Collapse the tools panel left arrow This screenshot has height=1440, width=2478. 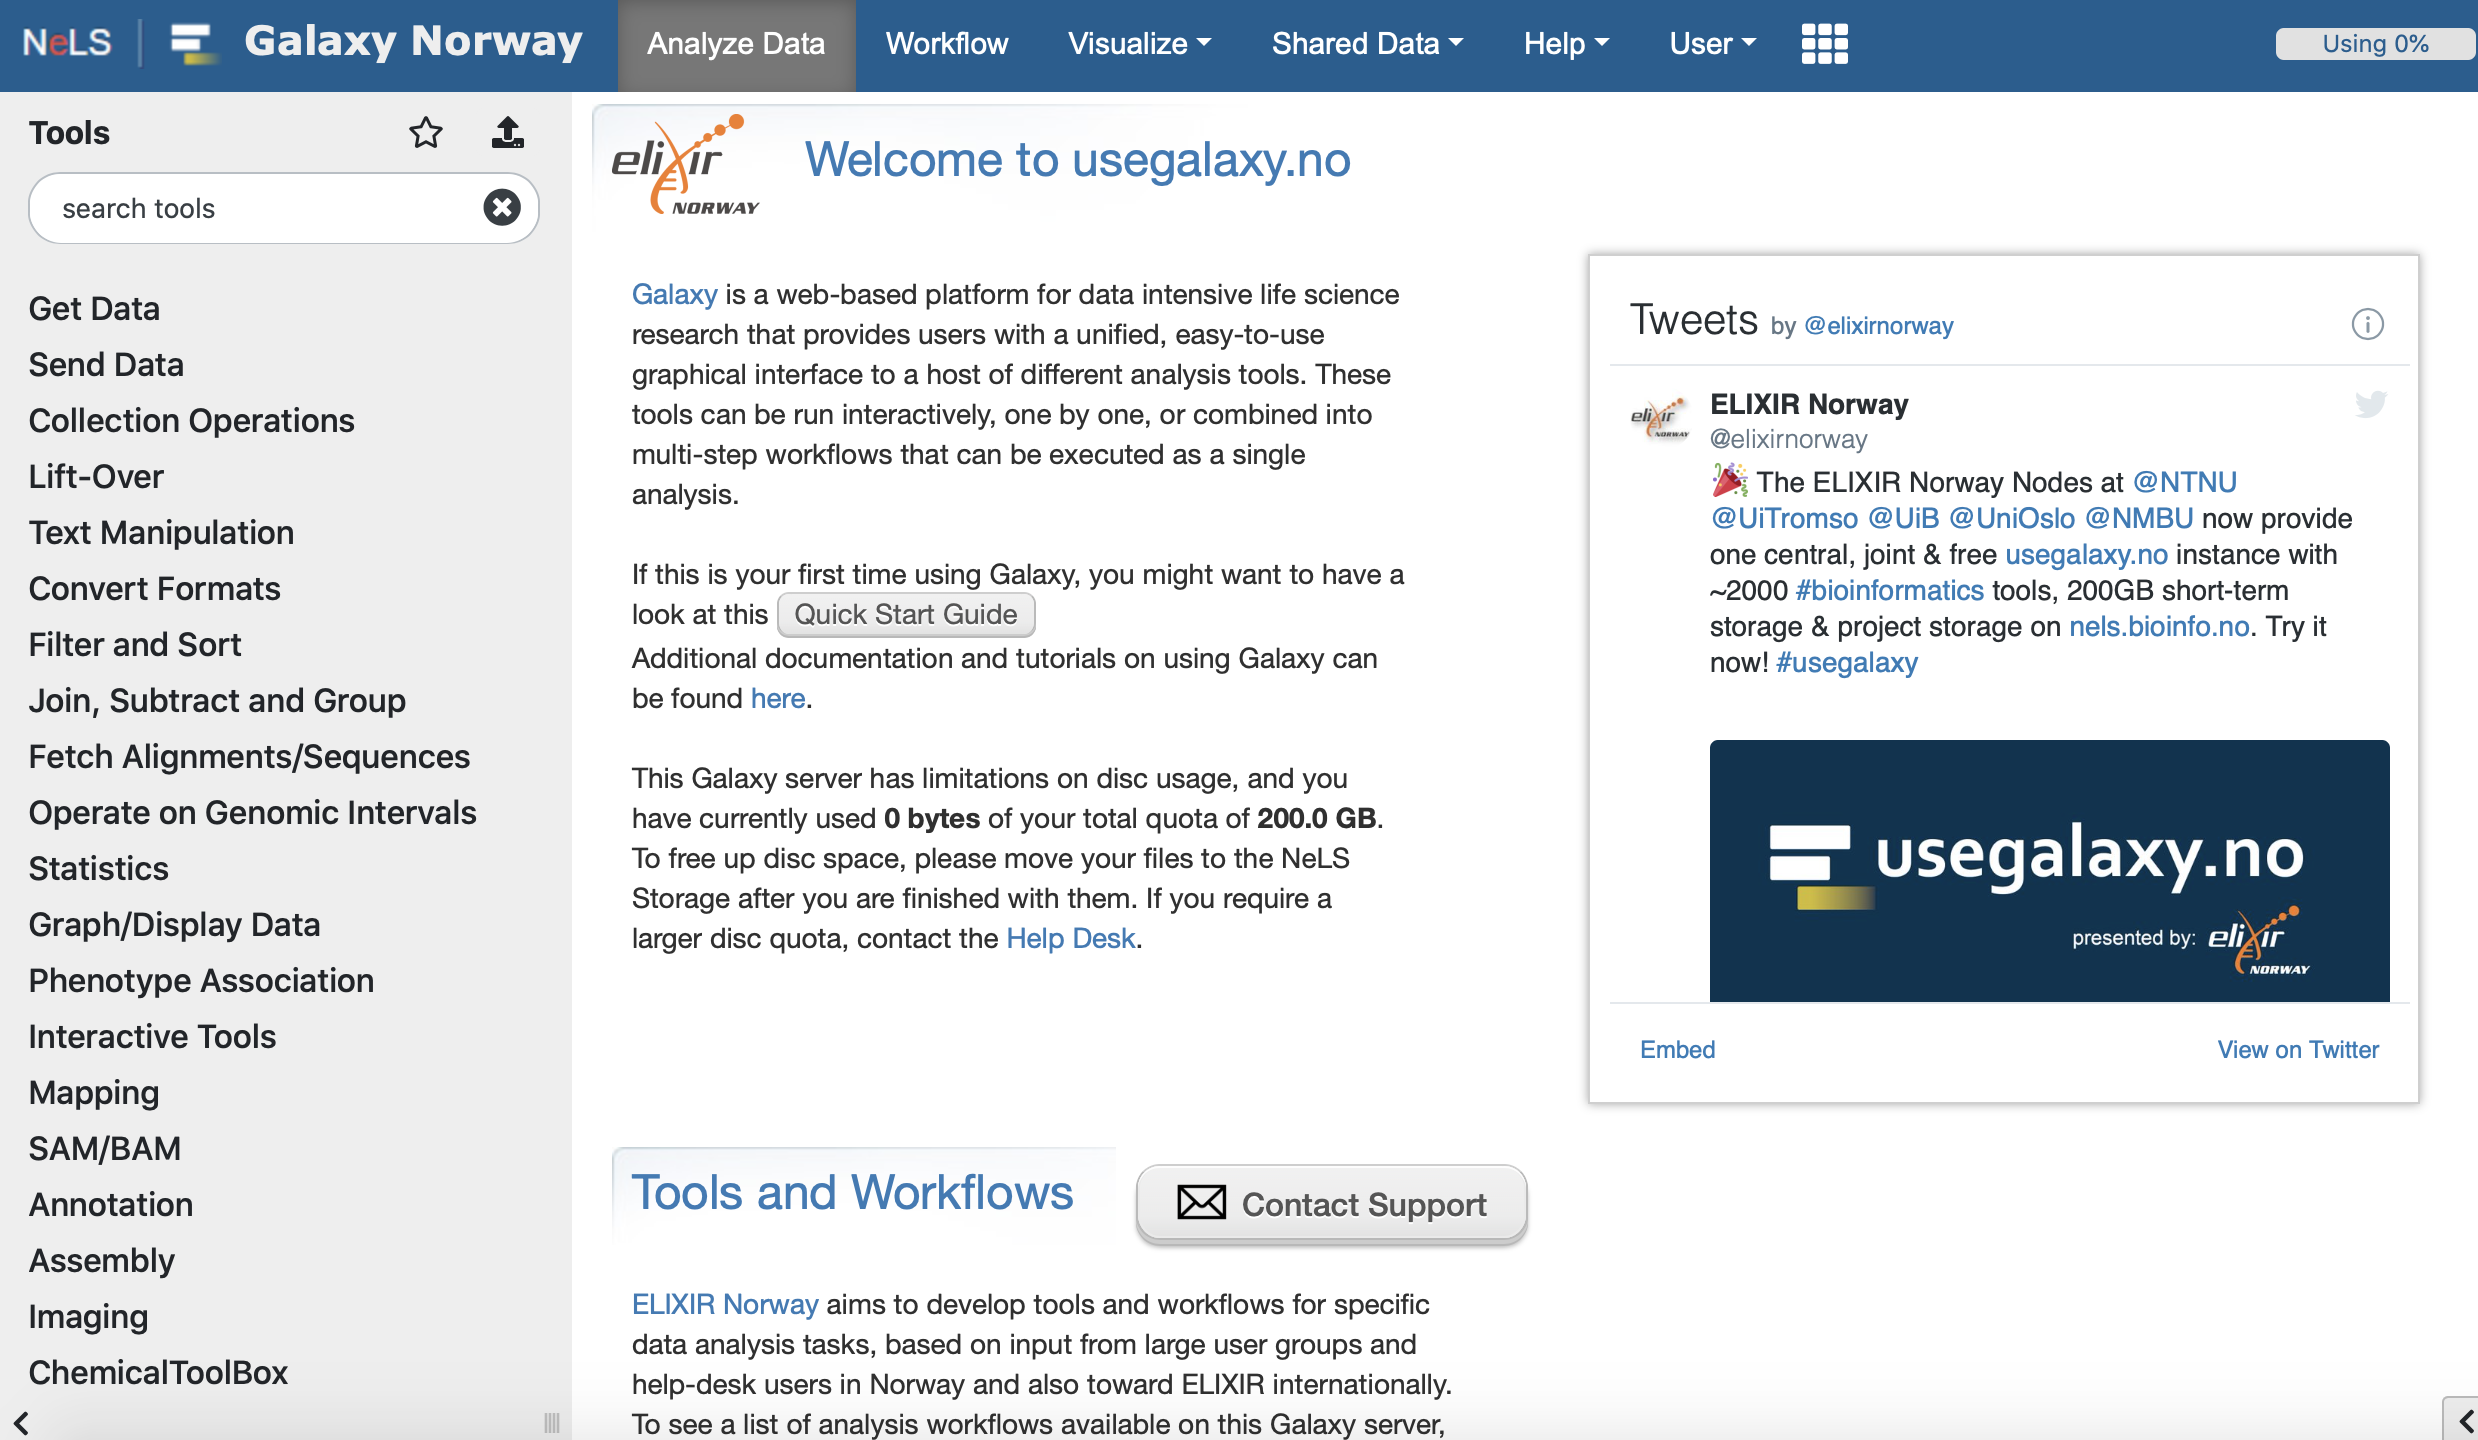21,1422
